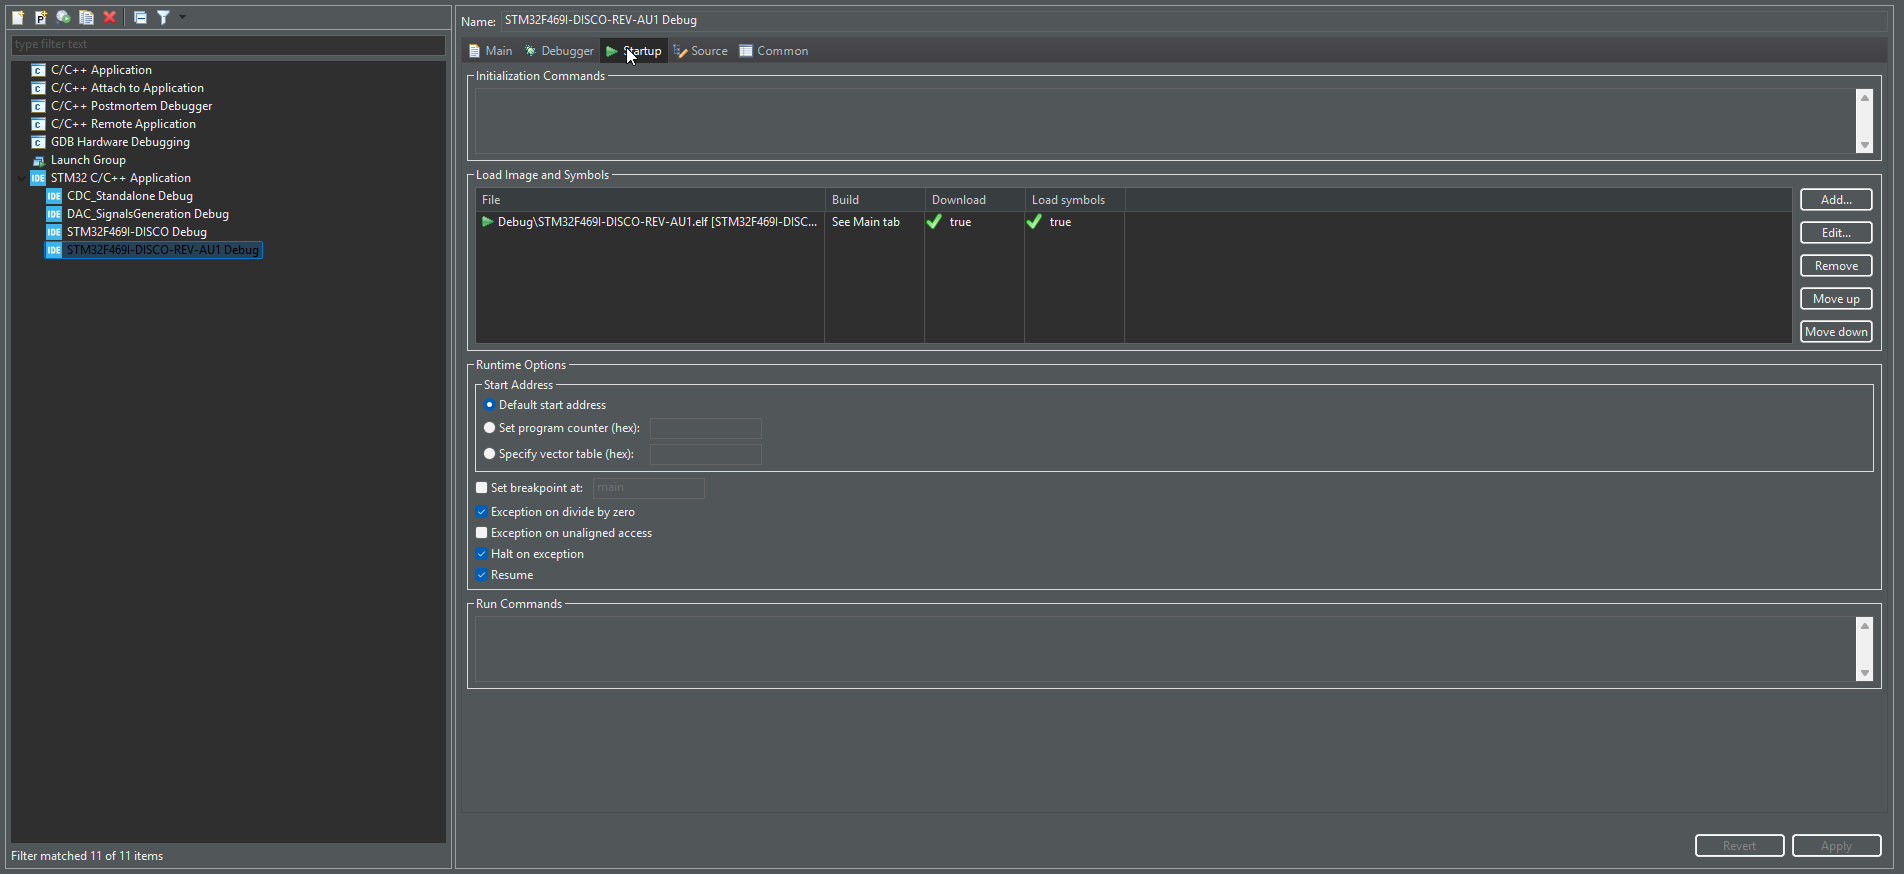
Task: Click the Run Commands scrollbar down arrow
Action: pos(1864,673)
